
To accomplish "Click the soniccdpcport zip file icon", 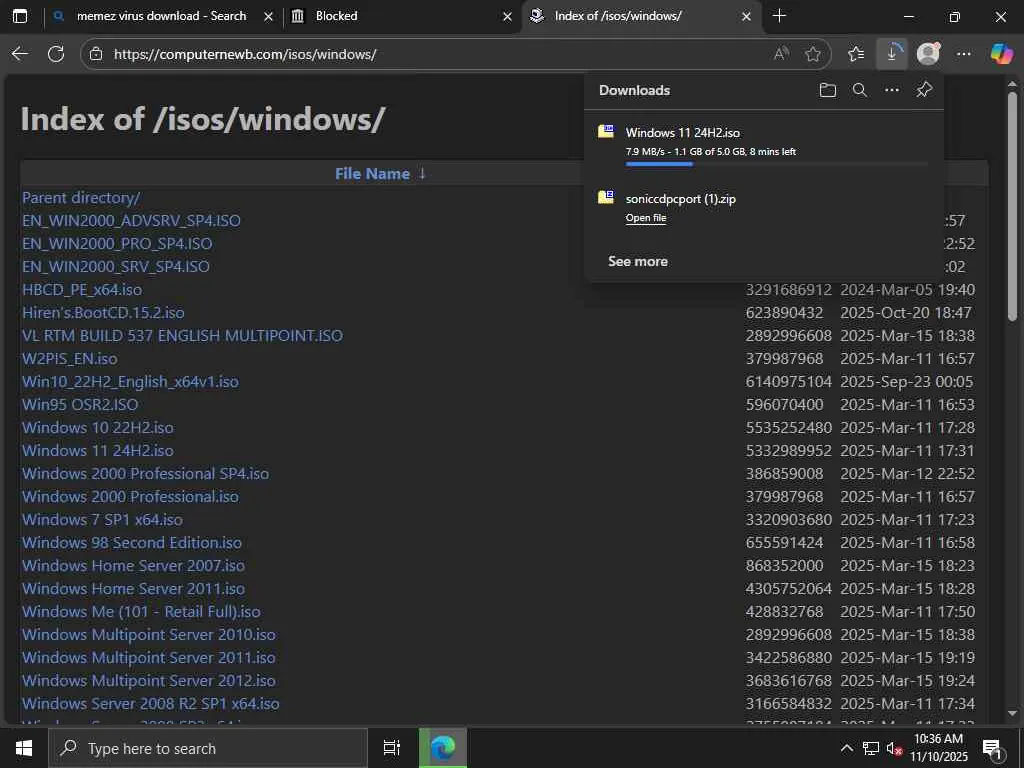I will pyautogui.click(x=606, y=197).
